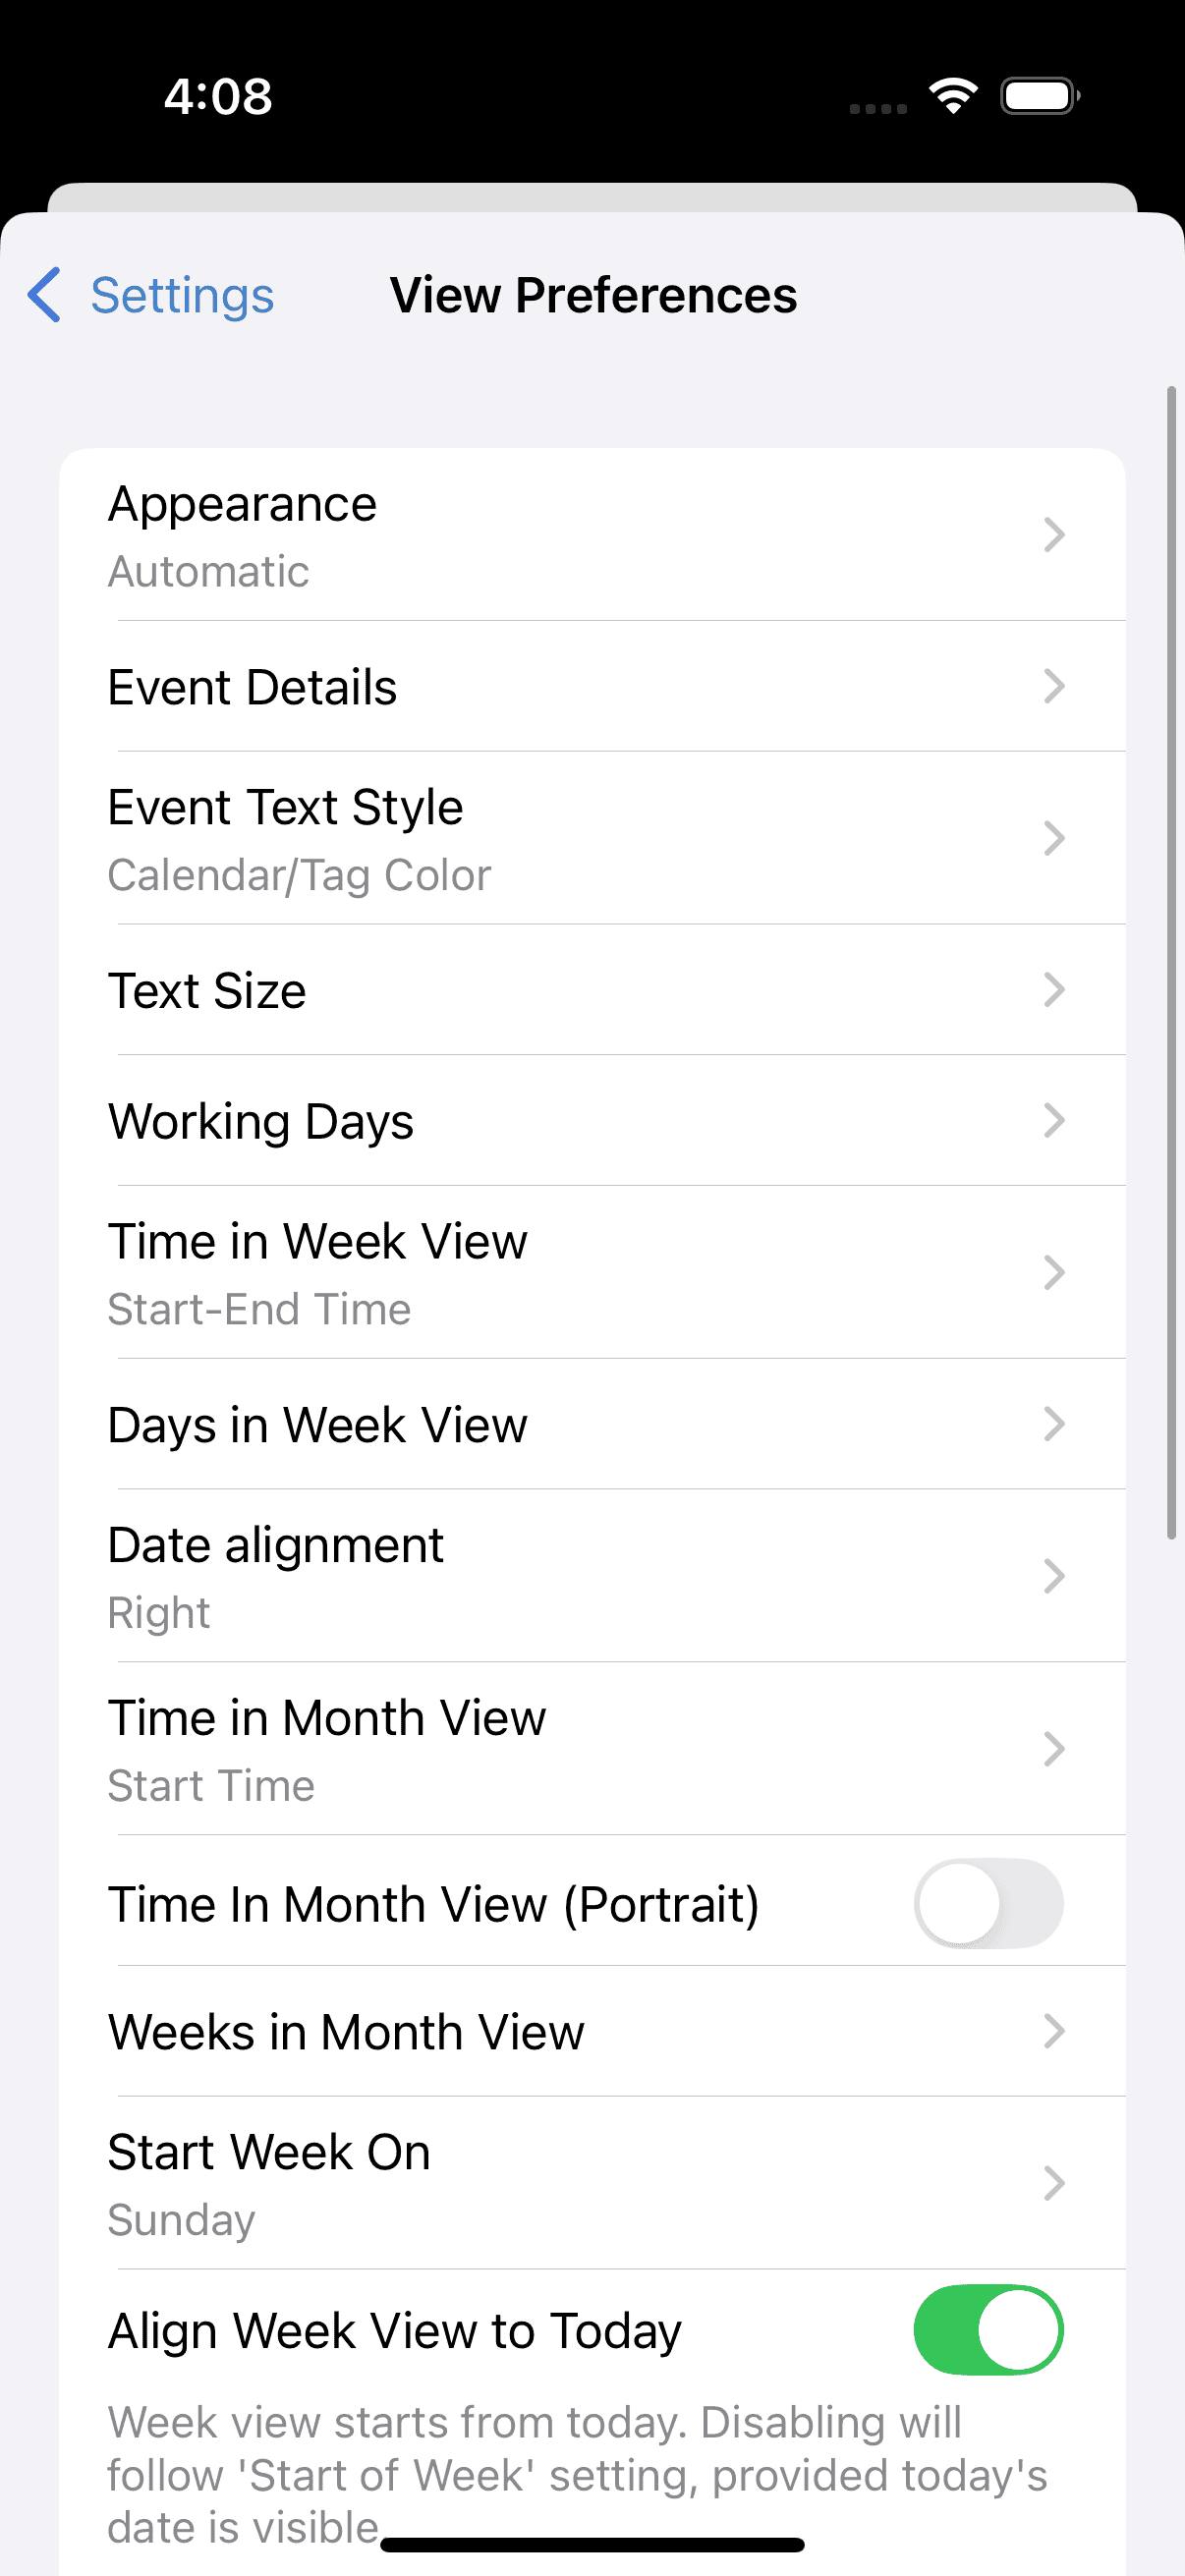The width and height of the screenshot is (1185, 2576).
Task: Open Event Details preferences
Action: point(592,686)
